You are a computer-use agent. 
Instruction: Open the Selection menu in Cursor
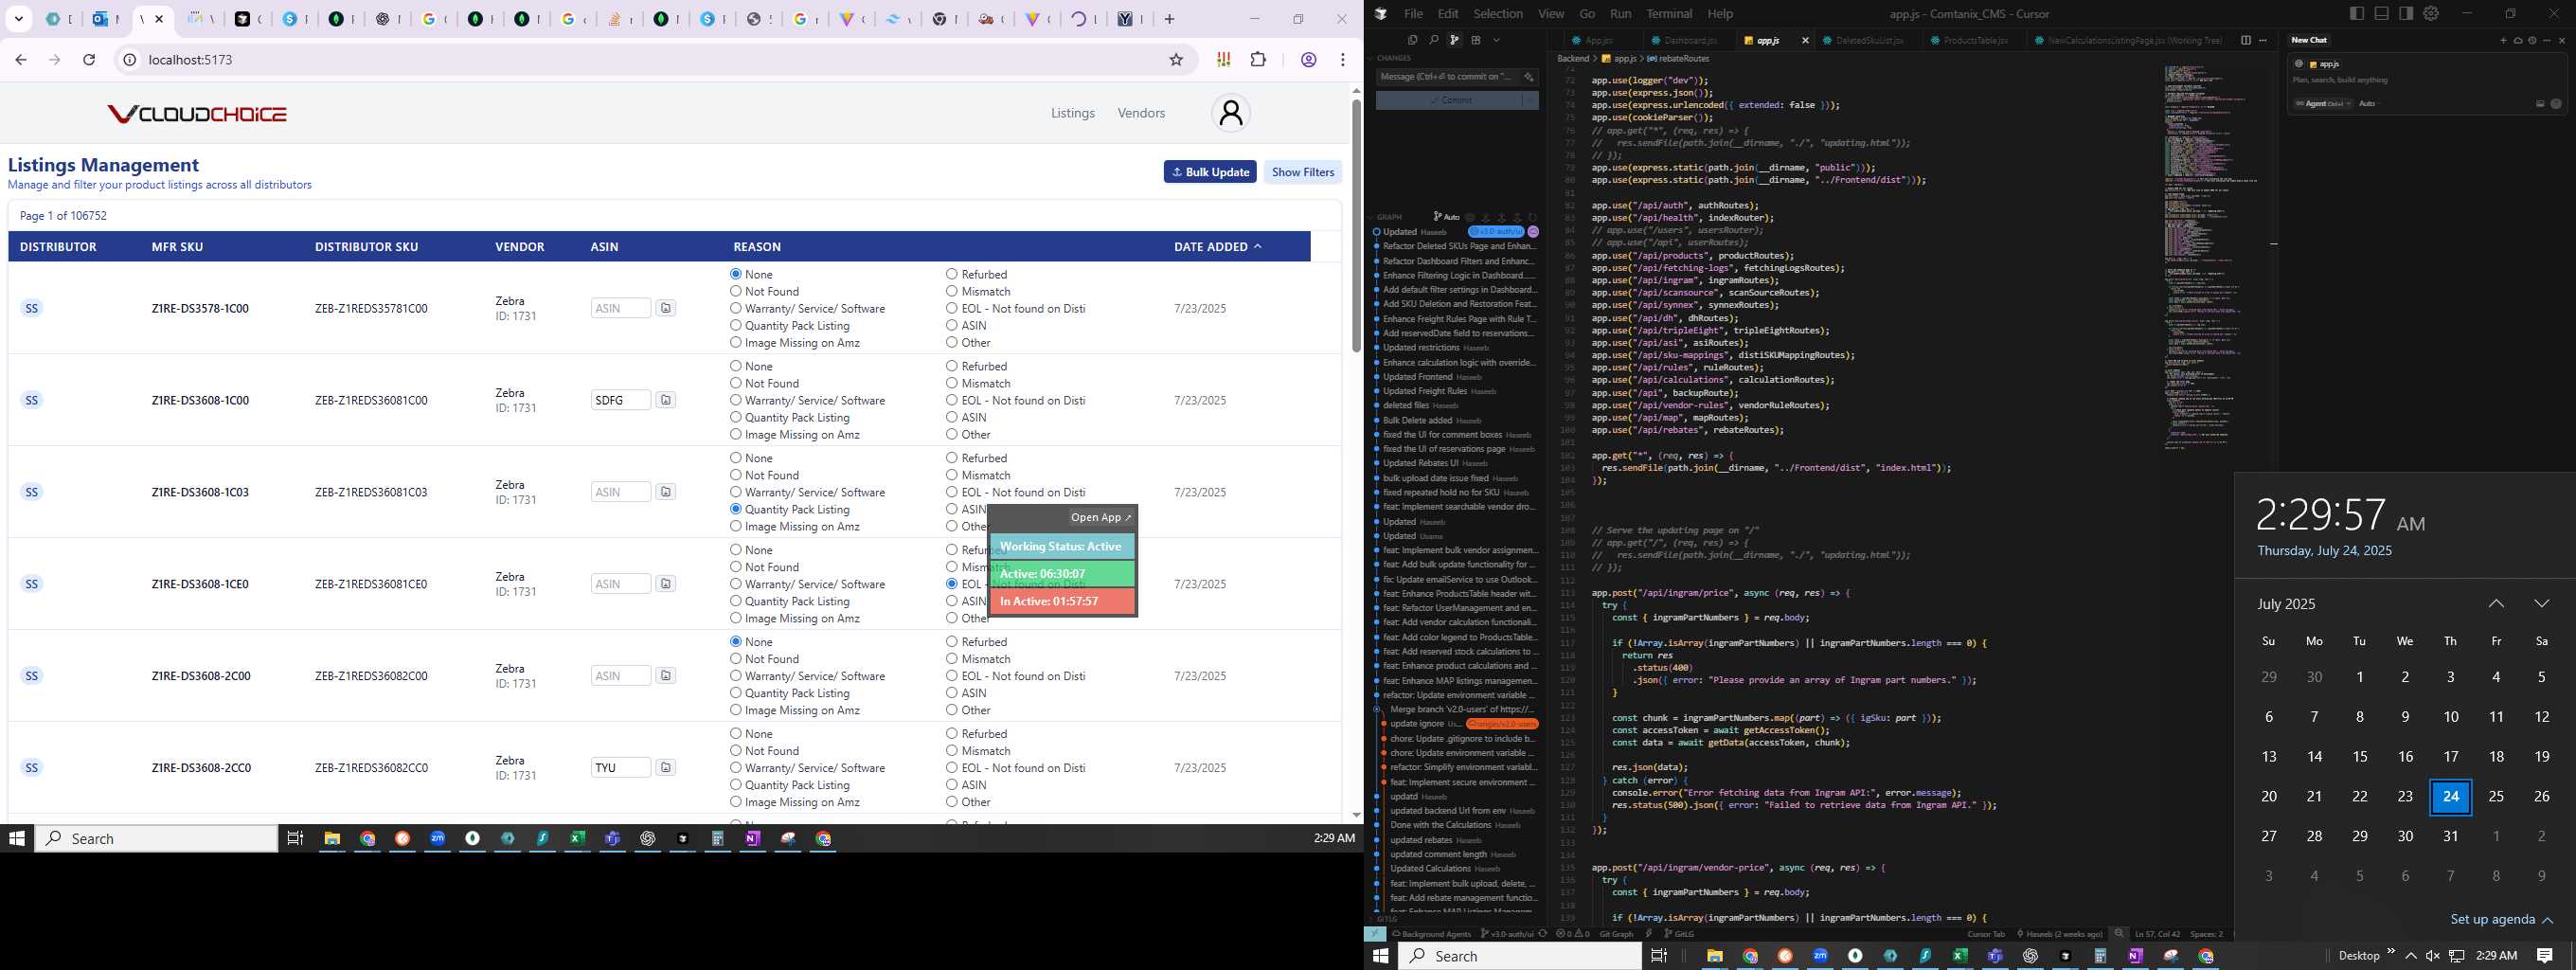(x=1498, y=14)
